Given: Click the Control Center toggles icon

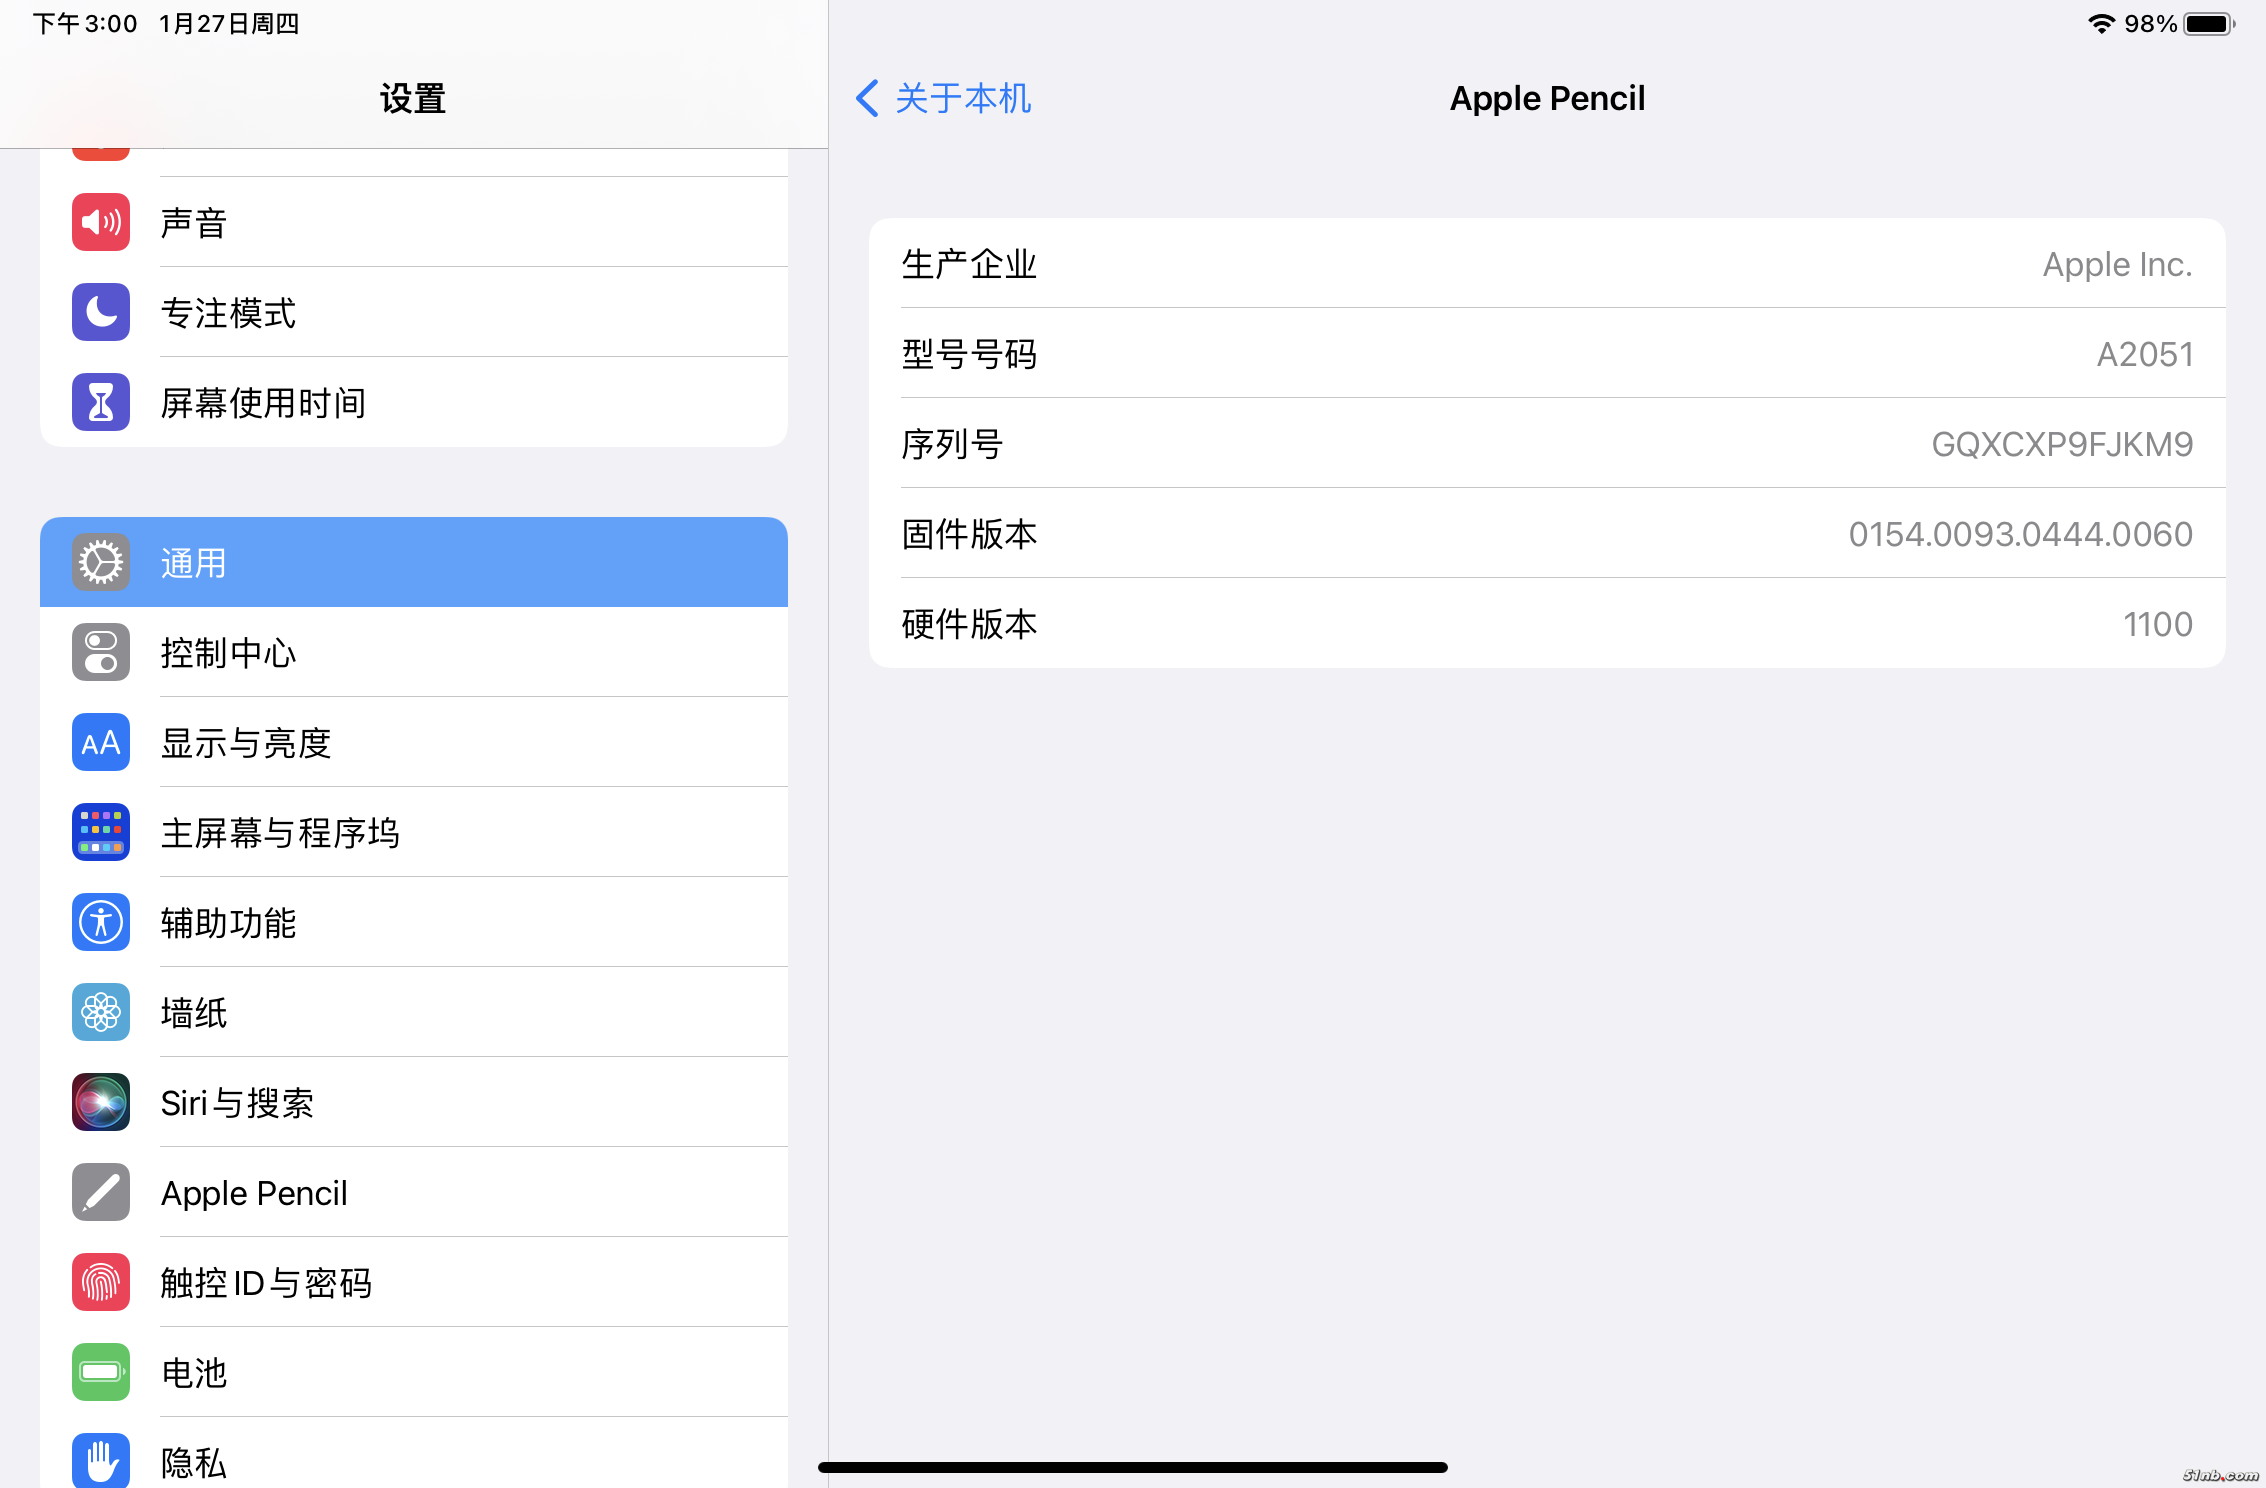Looking at the screenshot, I should click(x=101, y=652).
